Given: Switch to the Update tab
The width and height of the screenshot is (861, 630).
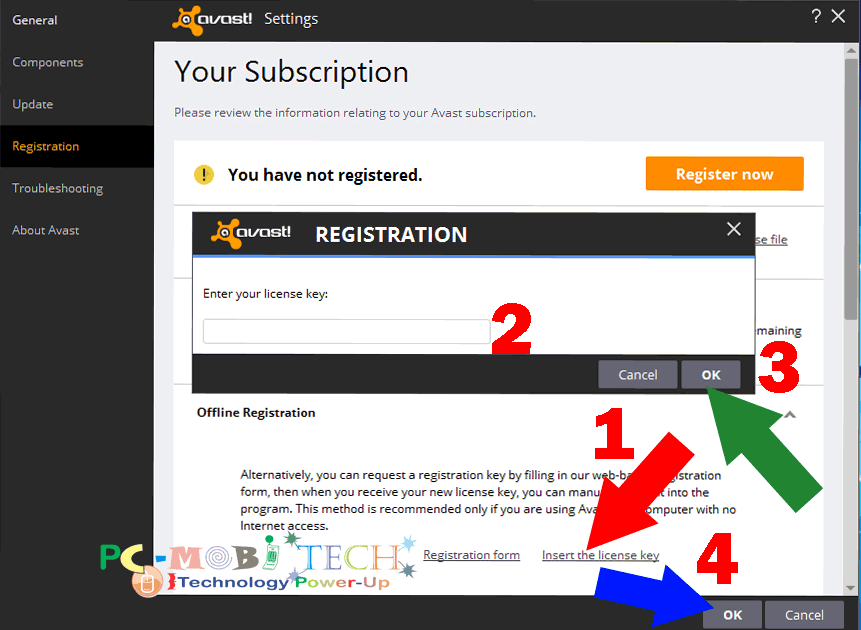Looking at the screenshot, I should (x=32, y=104).
